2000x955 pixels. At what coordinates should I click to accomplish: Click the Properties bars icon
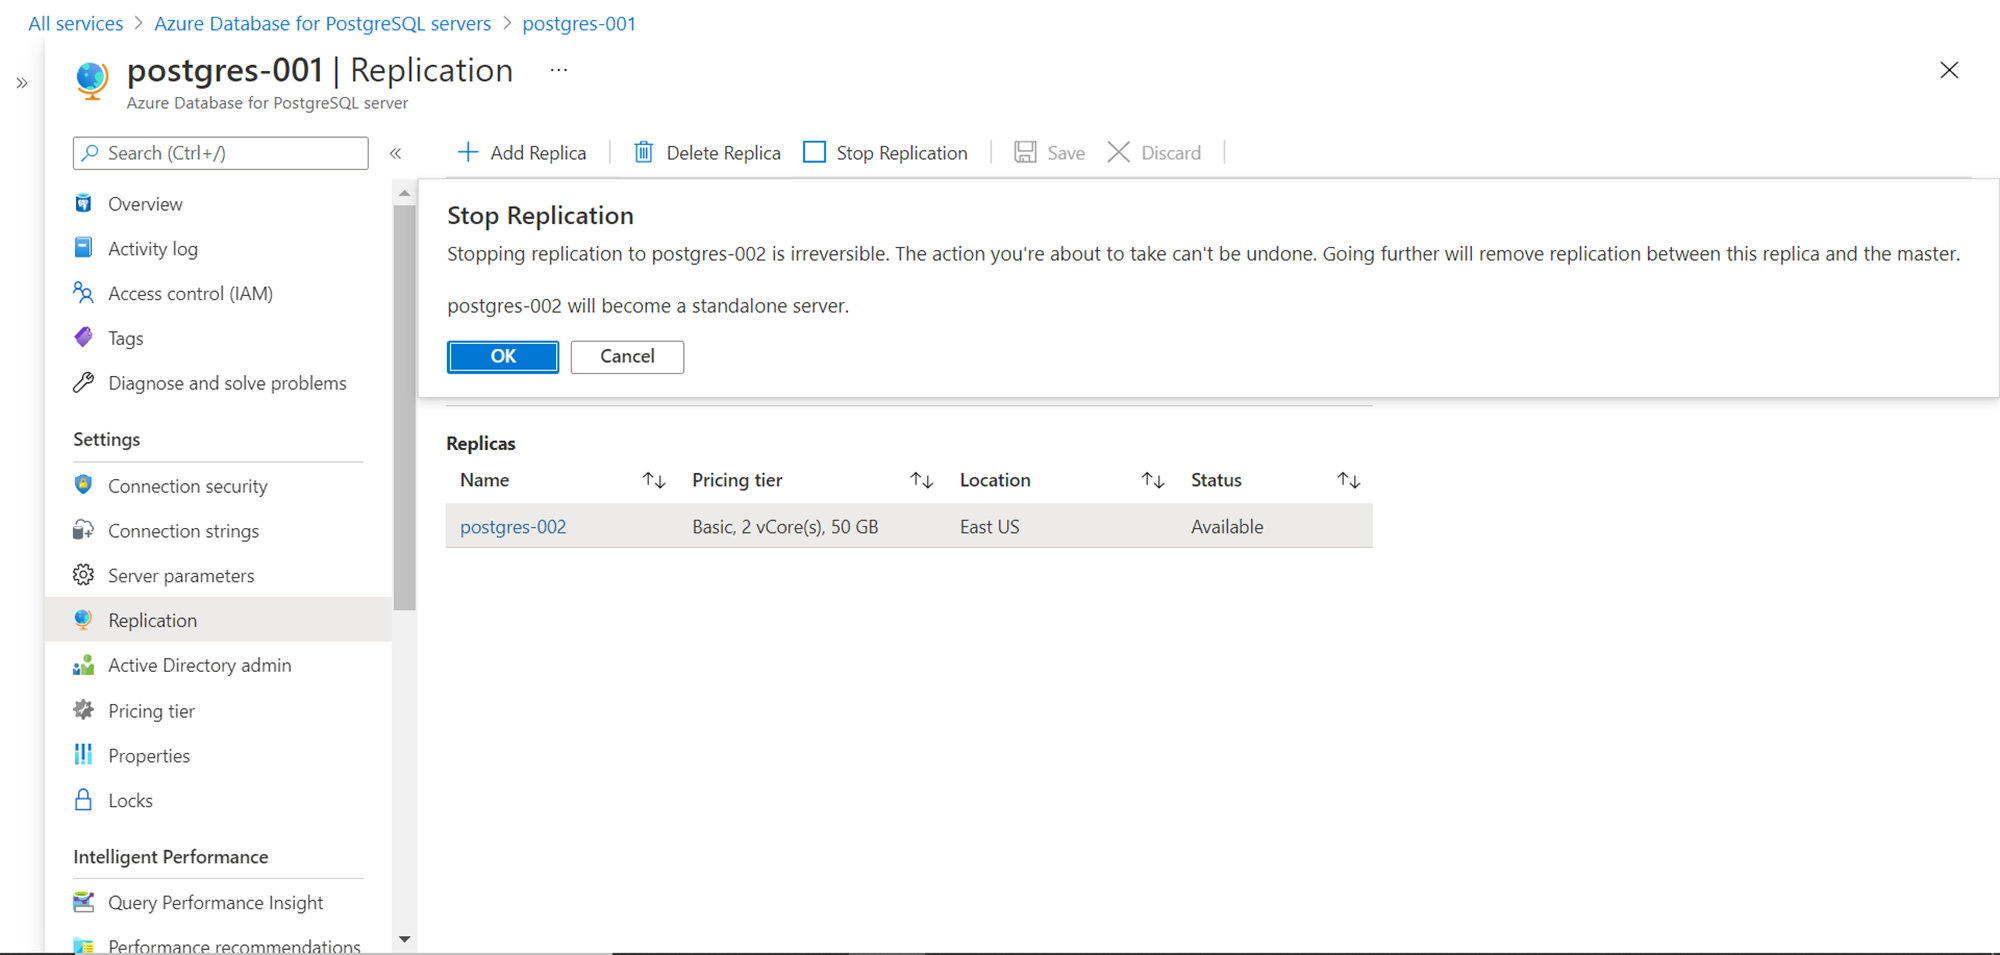(x=84, y=755)
